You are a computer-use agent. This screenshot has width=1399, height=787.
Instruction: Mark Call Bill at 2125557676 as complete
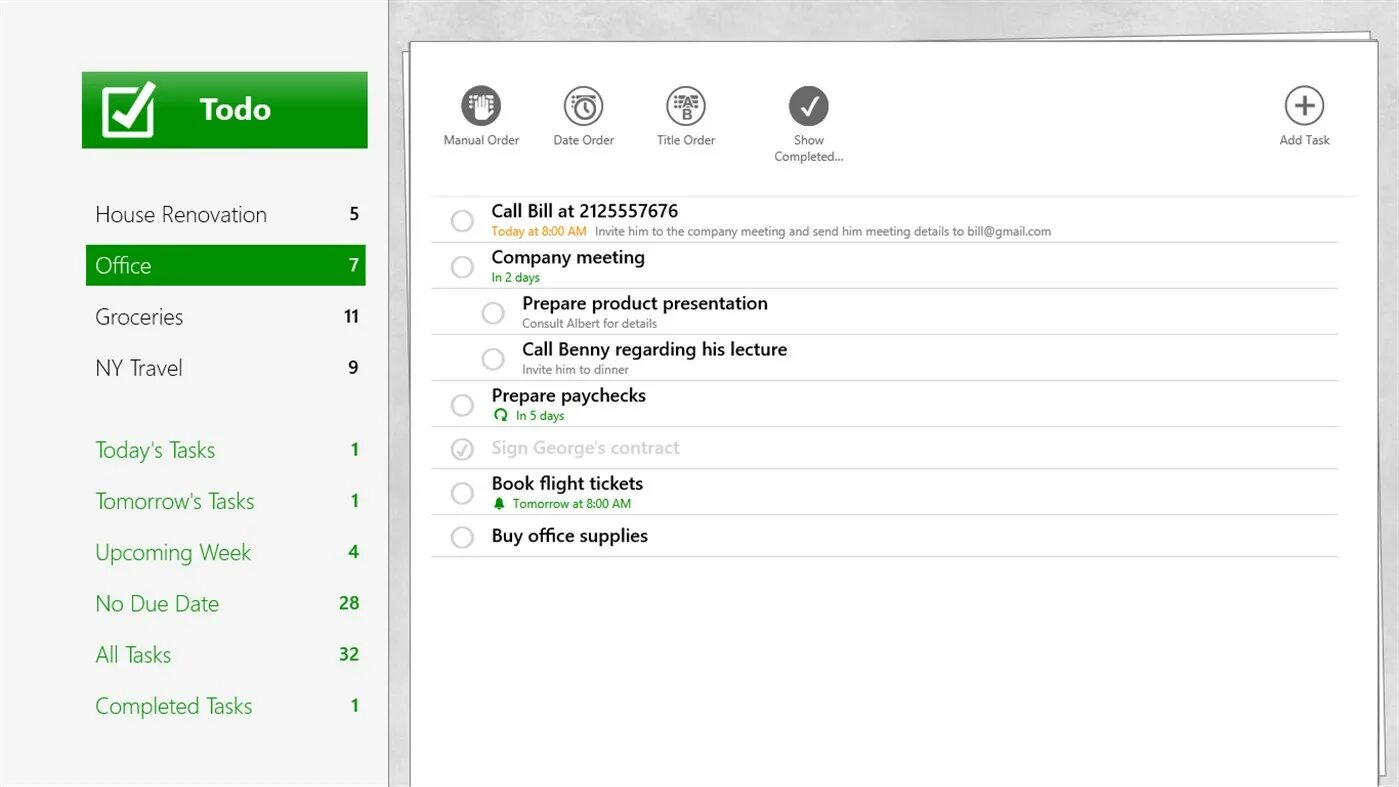(462, 220)
